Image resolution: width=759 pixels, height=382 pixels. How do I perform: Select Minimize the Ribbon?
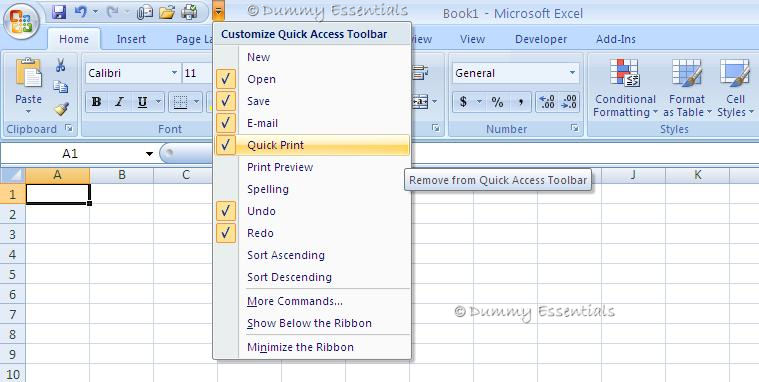(x=312, y=347)
